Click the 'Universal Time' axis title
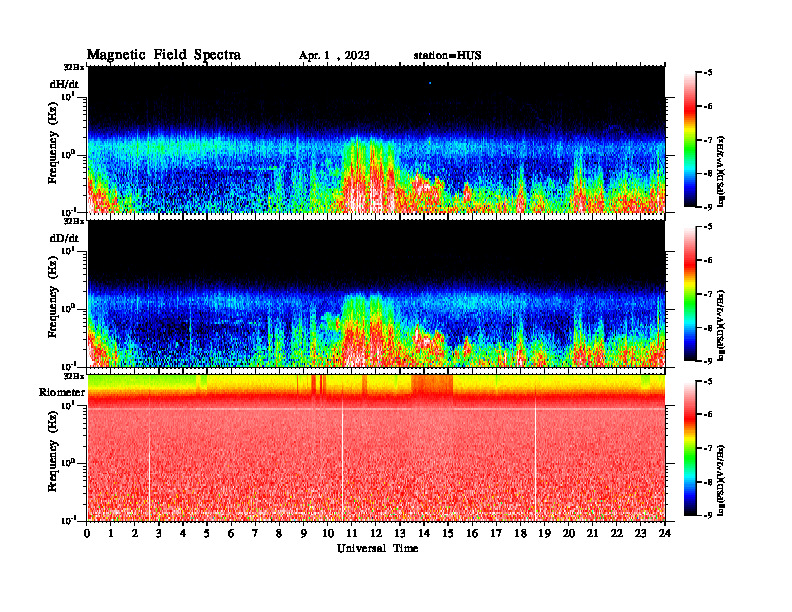 (x=377, y=548)
